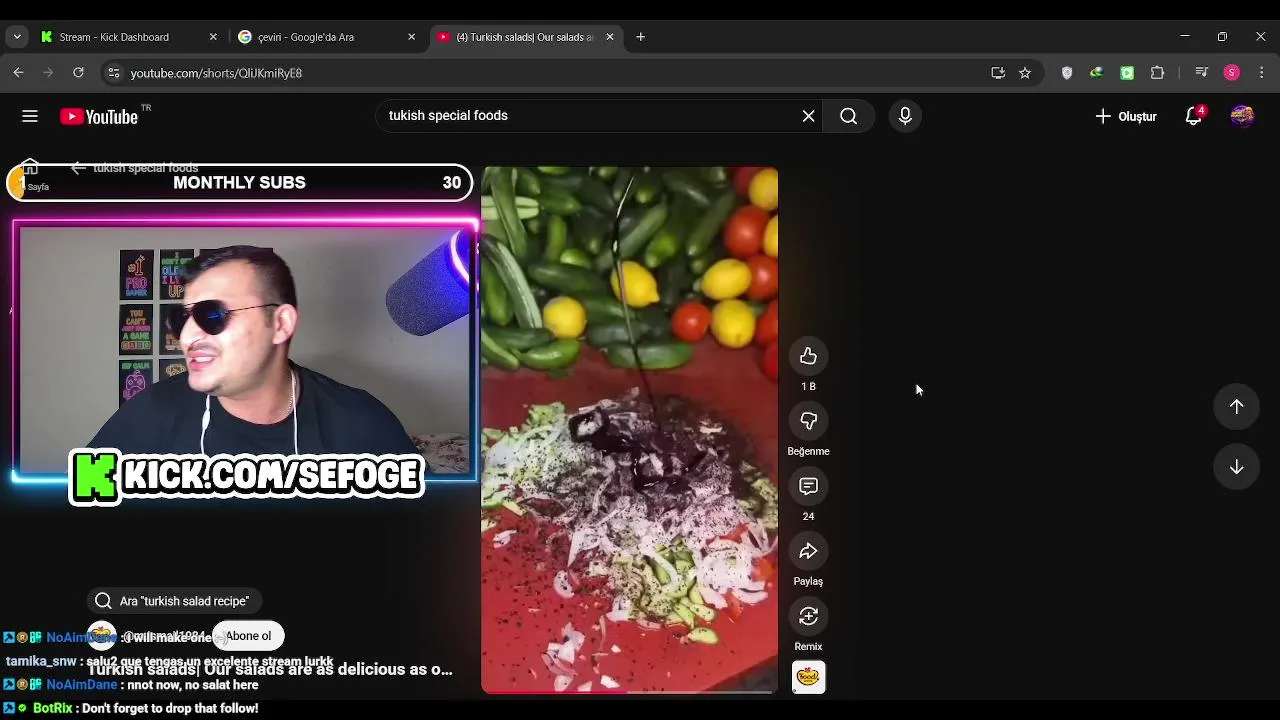Close the Kick Dashboard tab
This screenshot has width=1280, height=720.
tap(213, 37)
